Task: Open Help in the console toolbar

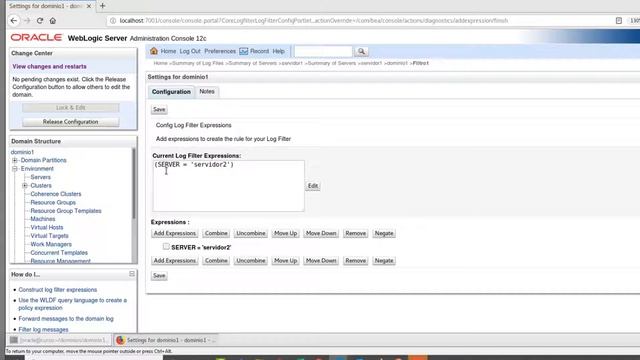Action: [278, 51]
